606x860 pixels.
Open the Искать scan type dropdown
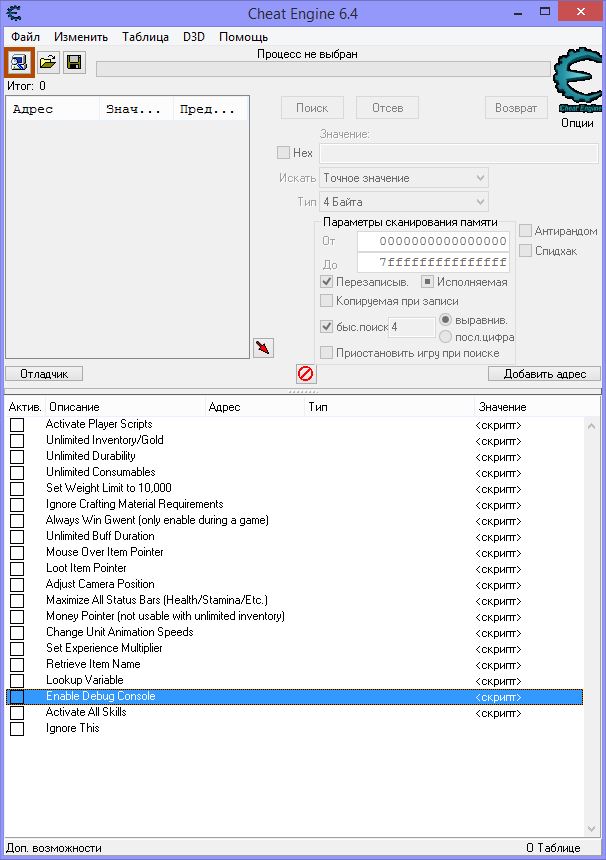(404, 178)
